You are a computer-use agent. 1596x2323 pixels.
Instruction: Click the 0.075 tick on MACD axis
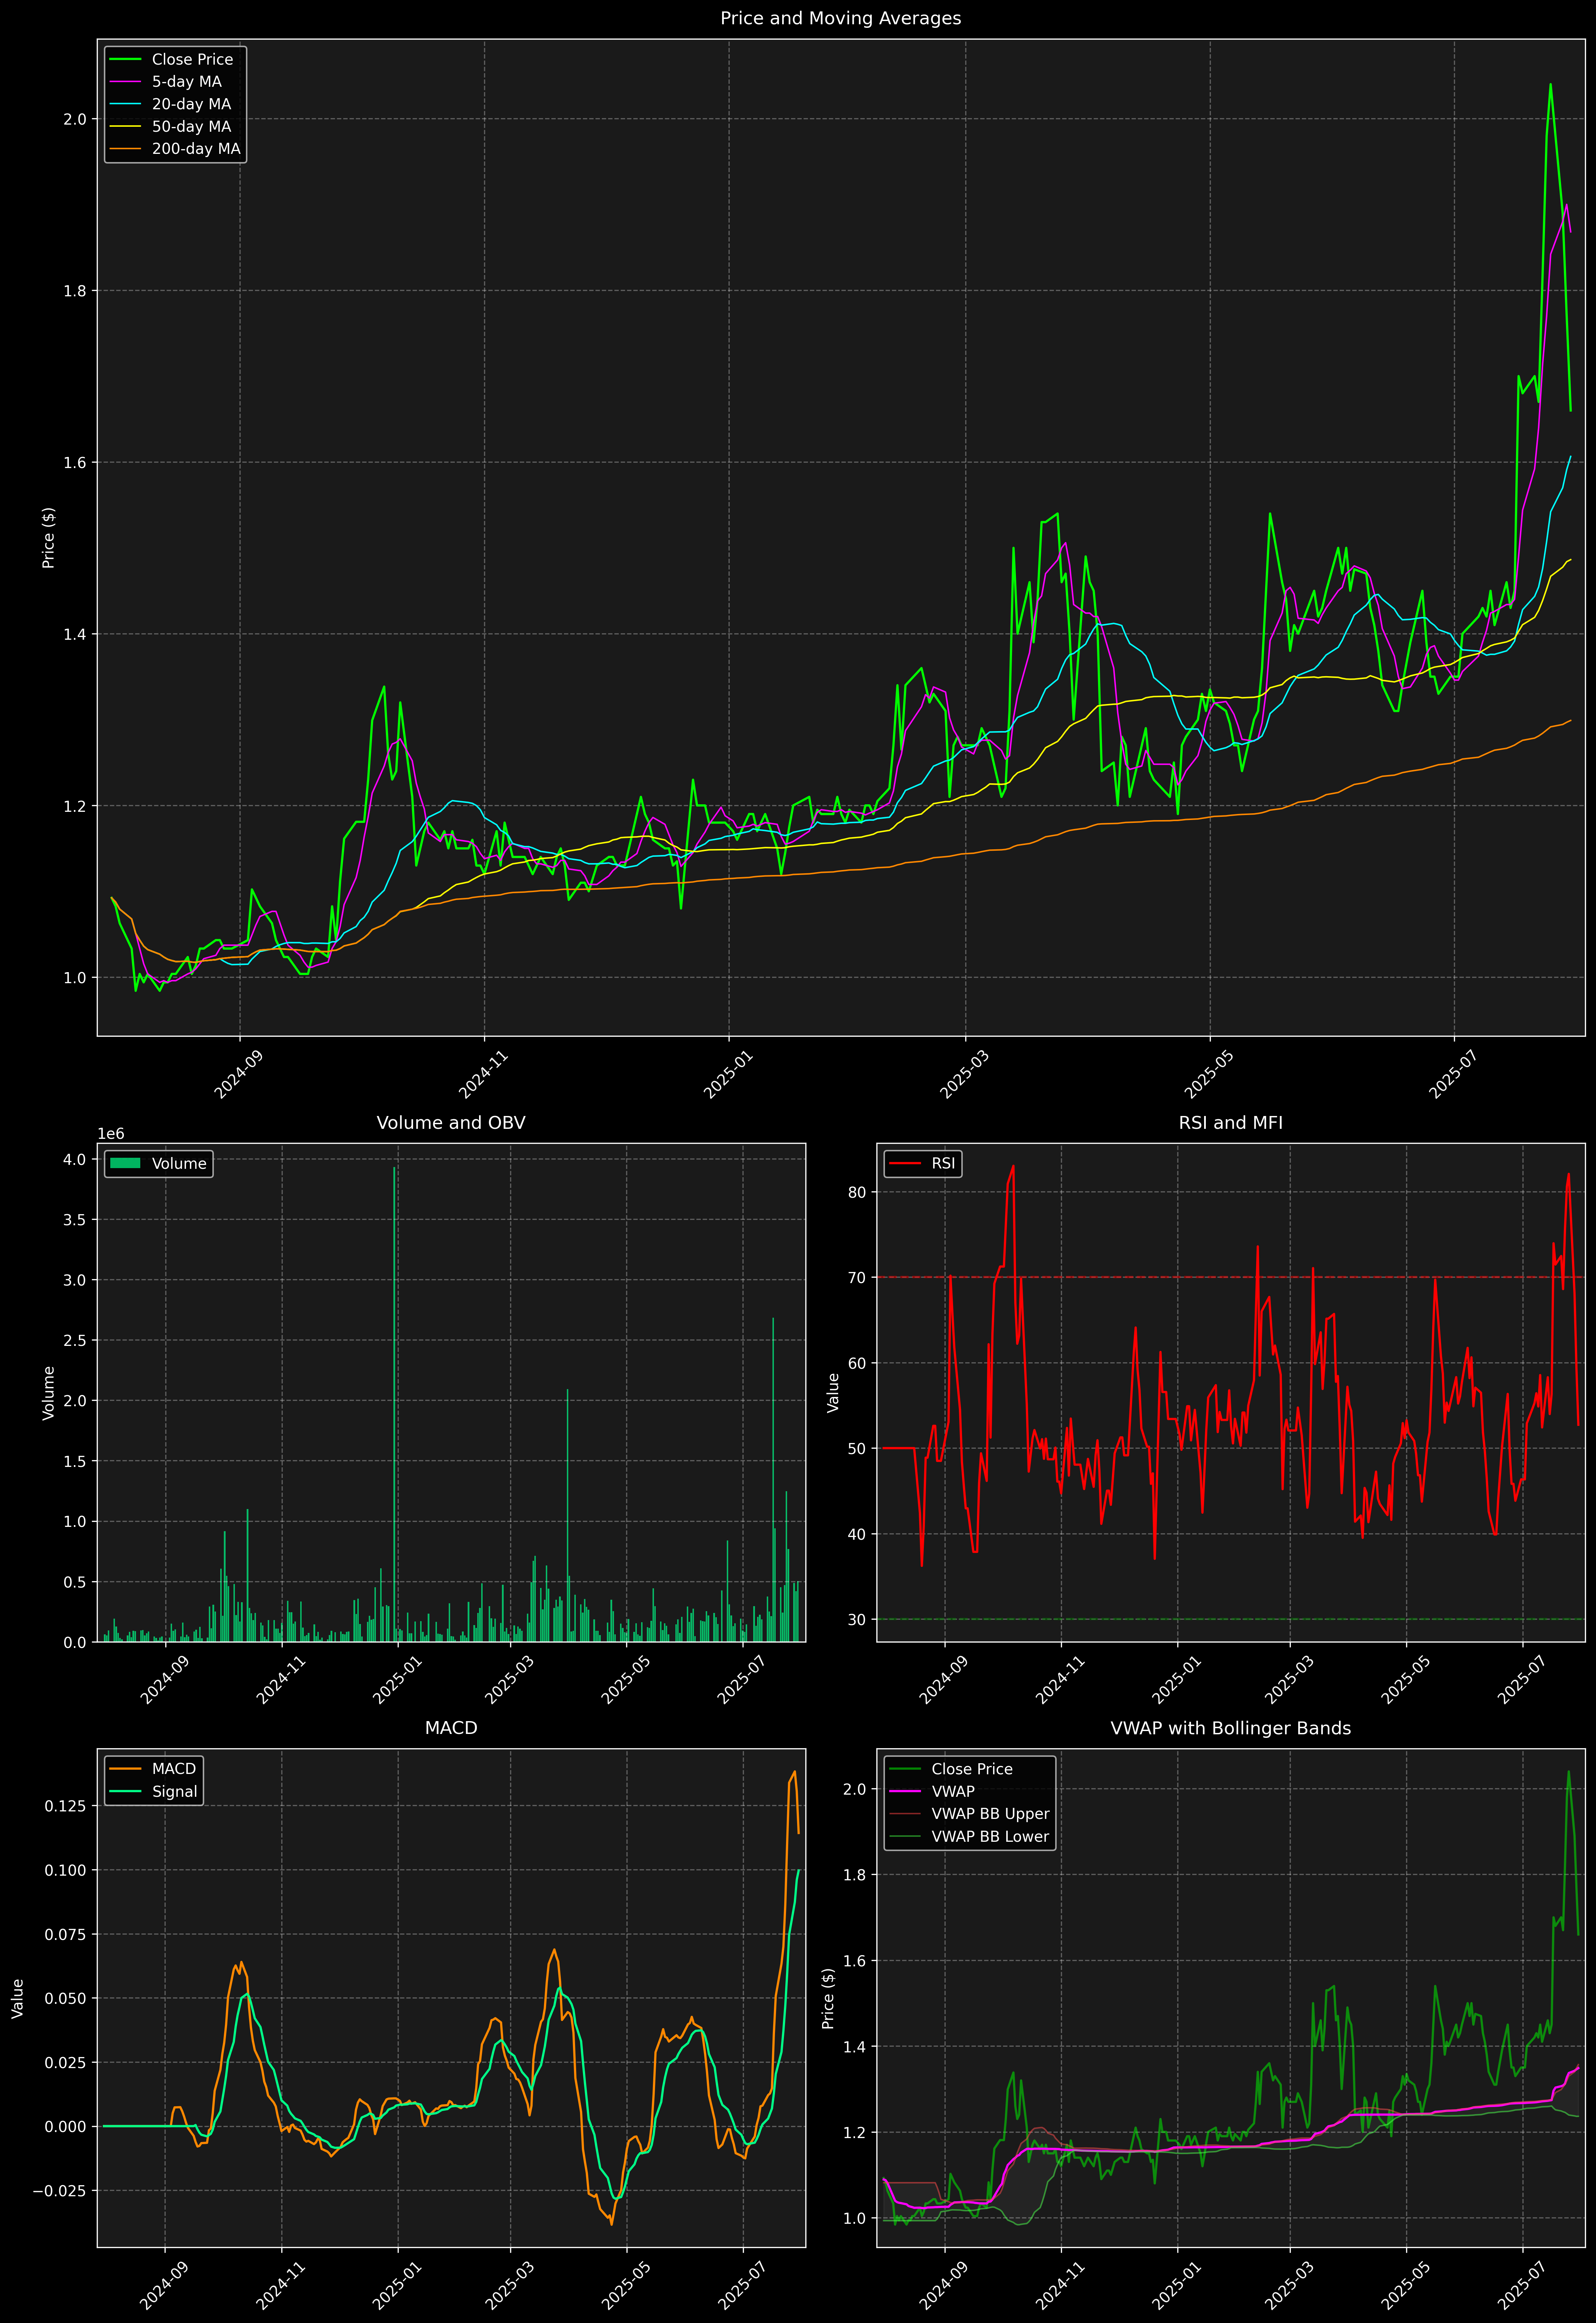(x=66, y=1934)
